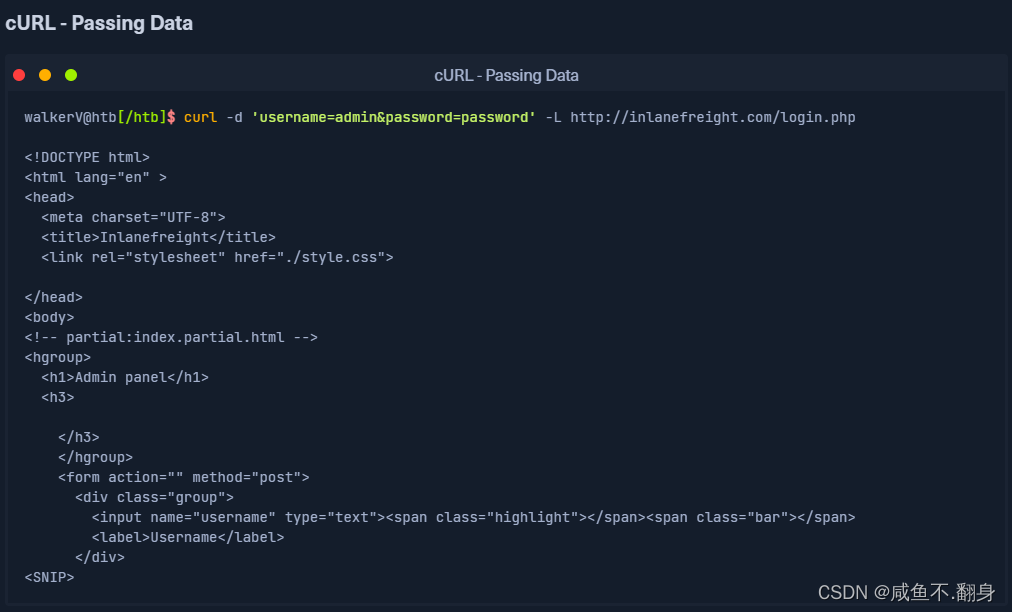Click the curl command word

point(200,117)
